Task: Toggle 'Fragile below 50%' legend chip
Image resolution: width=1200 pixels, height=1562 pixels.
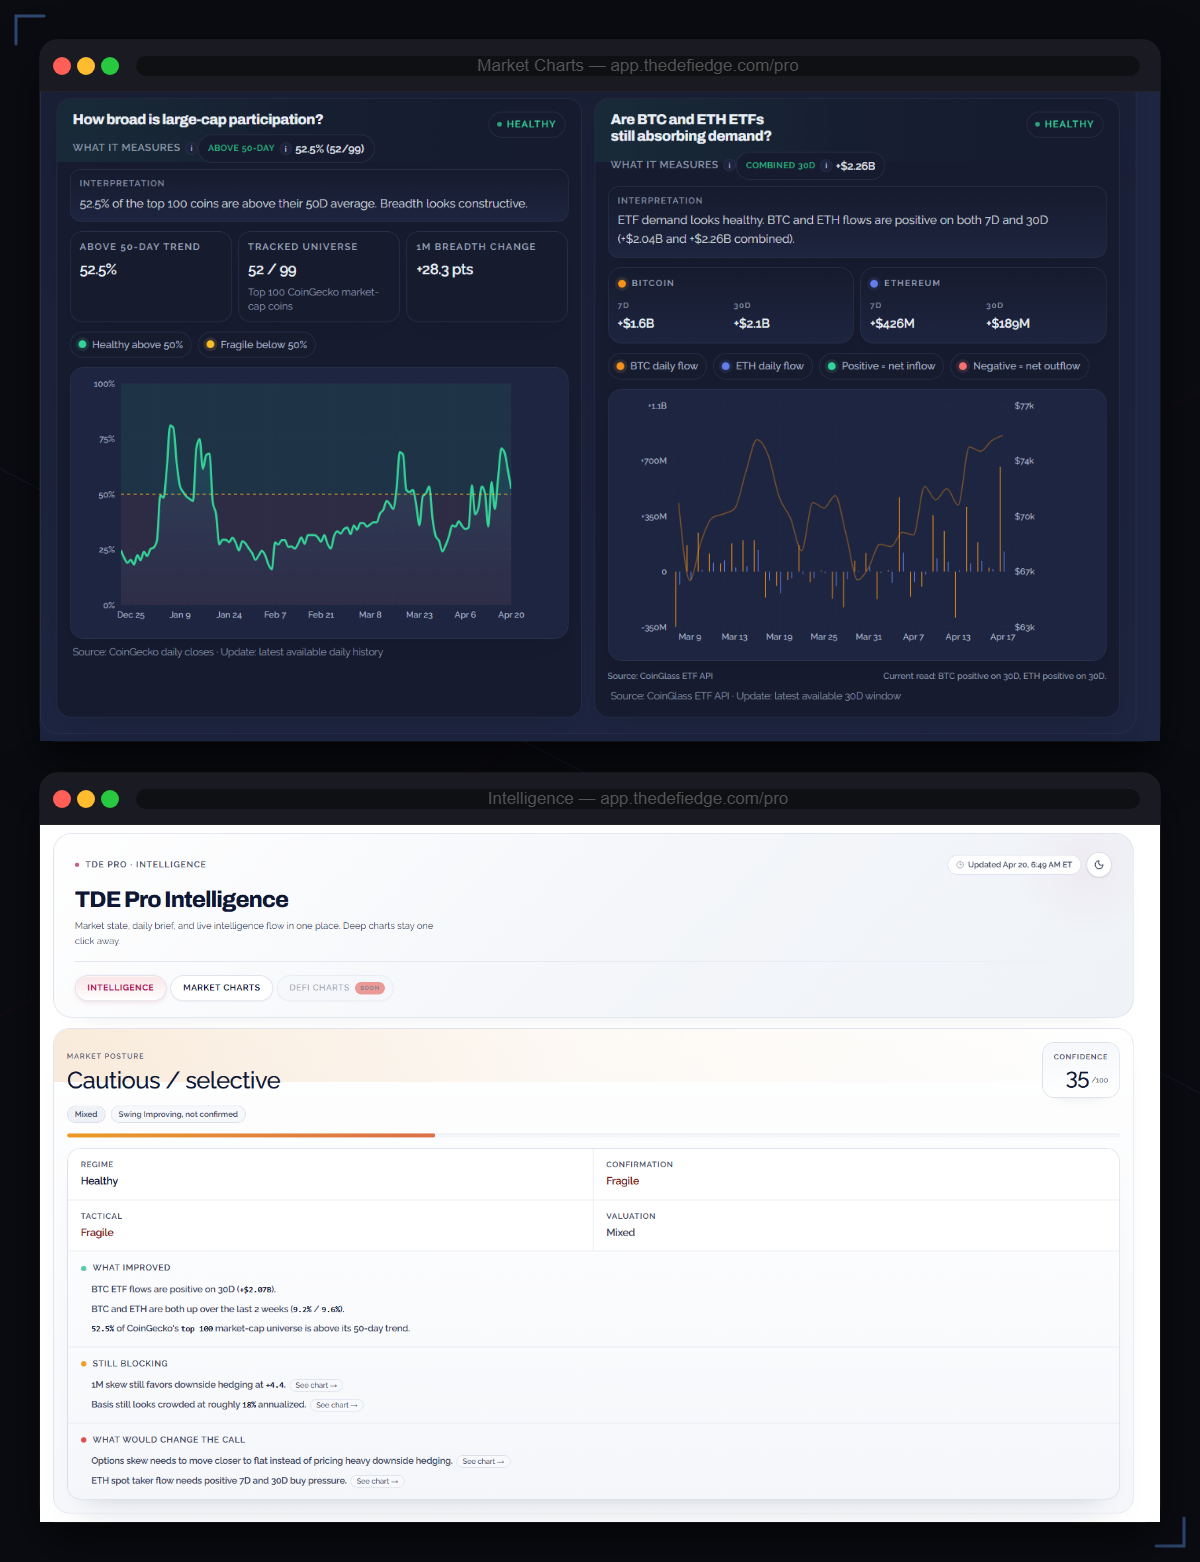Action: point(256,345)
